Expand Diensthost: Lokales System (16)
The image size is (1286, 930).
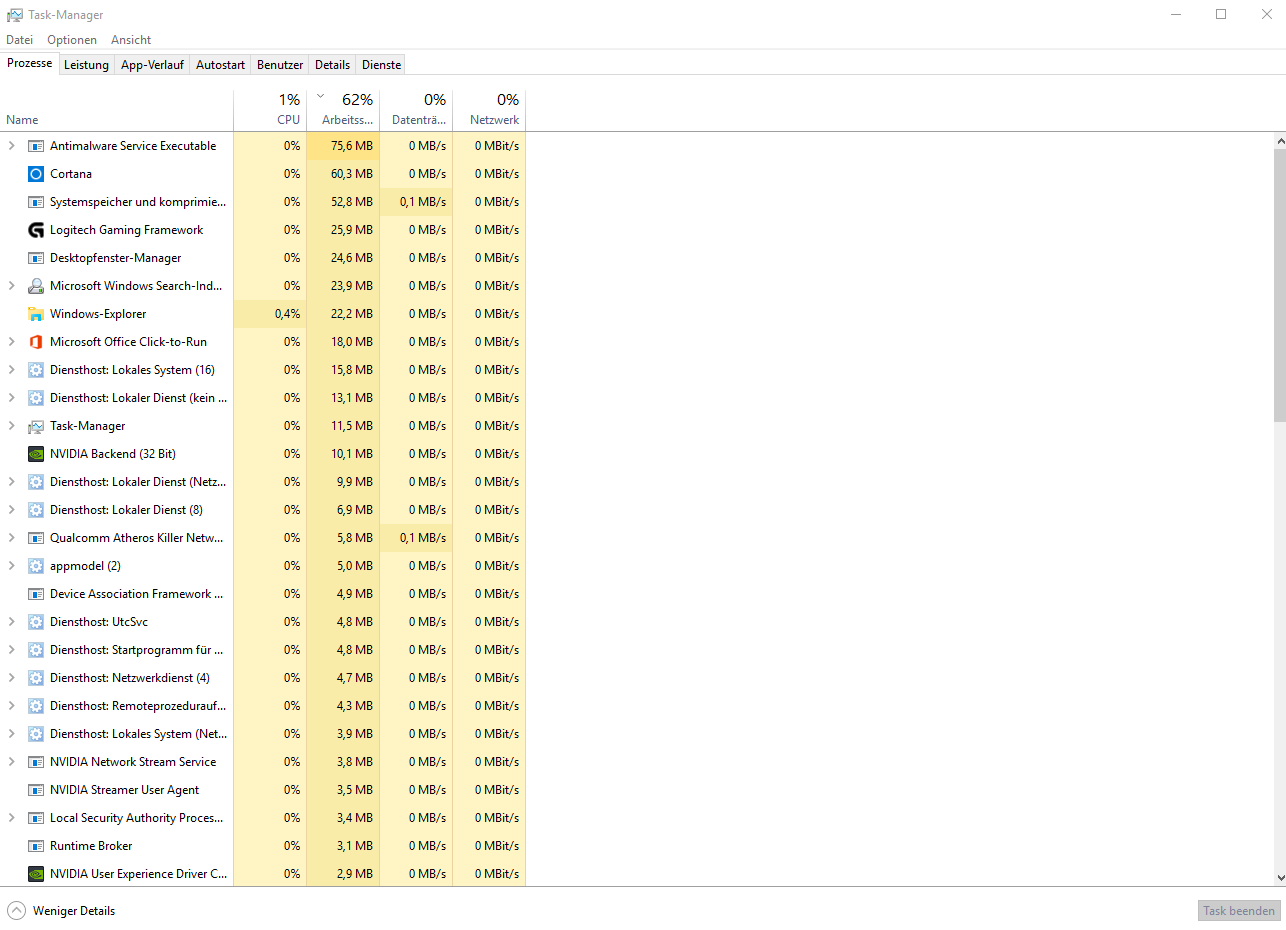tap(12, 370)
